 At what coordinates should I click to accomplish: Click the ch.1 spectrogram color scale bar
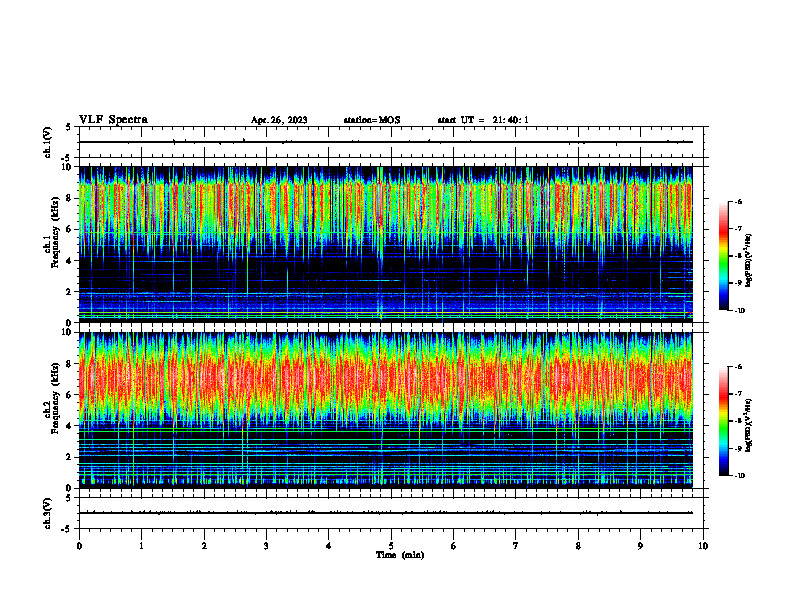click(x=724, y=256)
